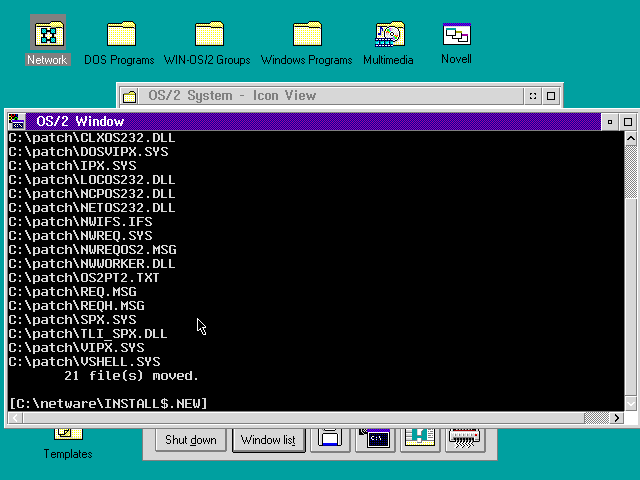Click the C:\patch\TLI_SPX.DLL line
Image resolution: width=640 pixels, height=480 pixels.
tap(88, 333)
